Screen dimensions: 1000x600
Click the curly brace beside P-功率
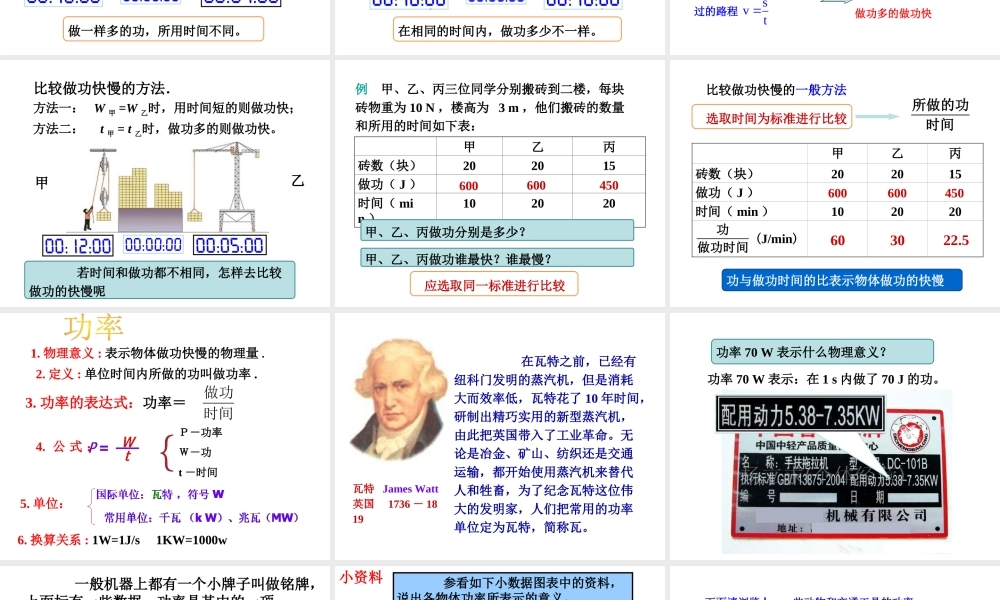point(166,452)
